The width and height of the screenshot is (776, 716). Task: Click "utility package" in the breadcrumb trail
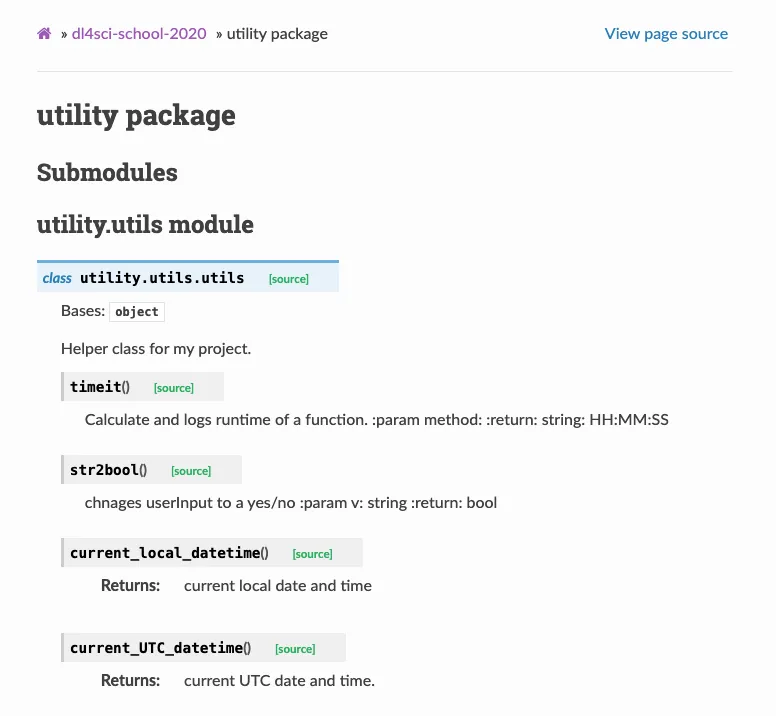tap(277, 34)
